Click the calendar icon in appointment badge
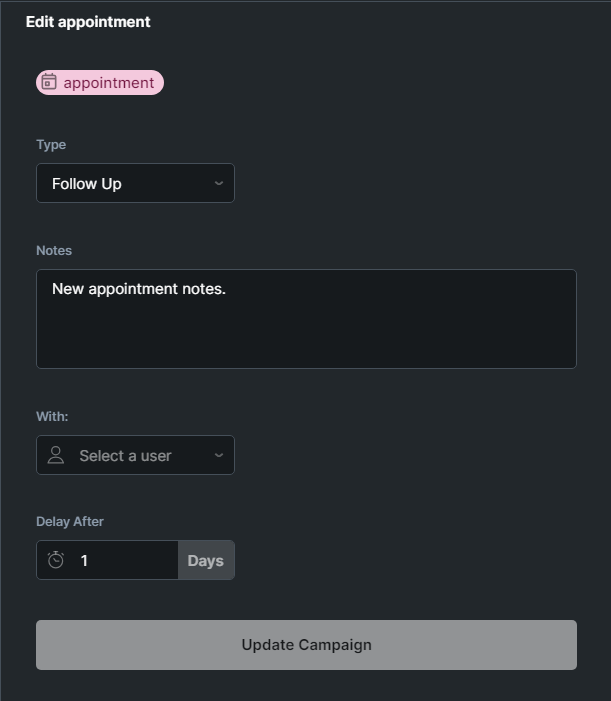 pos(49,82)
